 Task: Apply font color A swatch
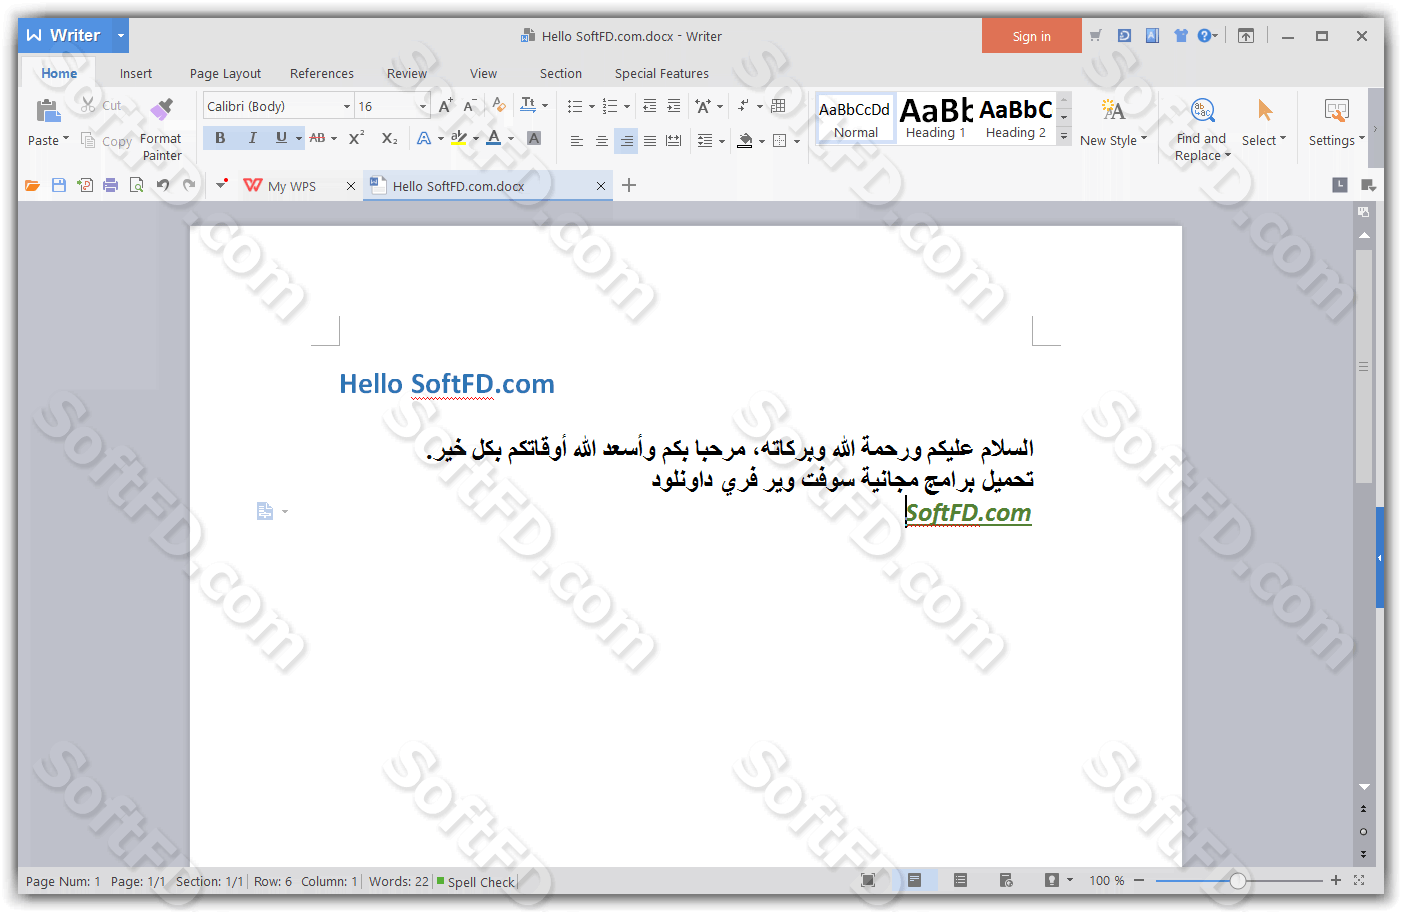[494, 138]
